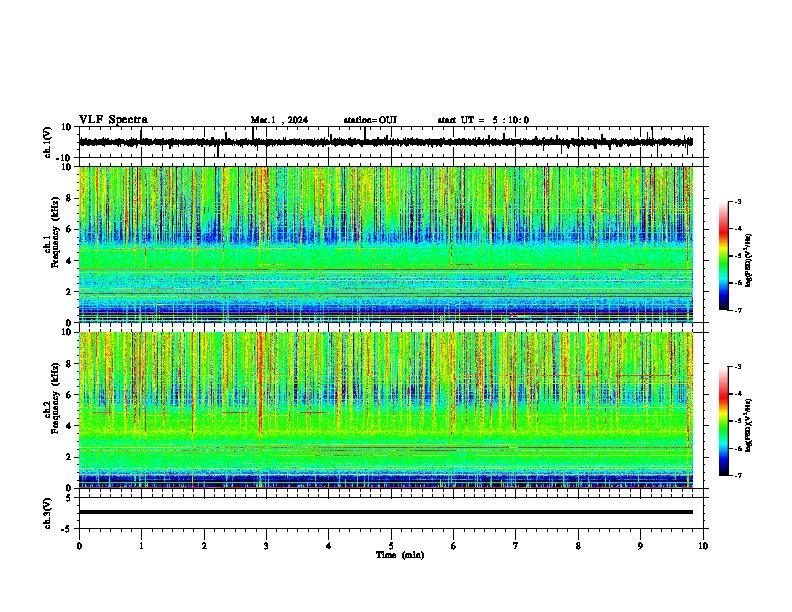The width and height of the screenshot is (792, 612).
Task: Click the ch.2 spectrogram color bar
Action: coord(724,421)
